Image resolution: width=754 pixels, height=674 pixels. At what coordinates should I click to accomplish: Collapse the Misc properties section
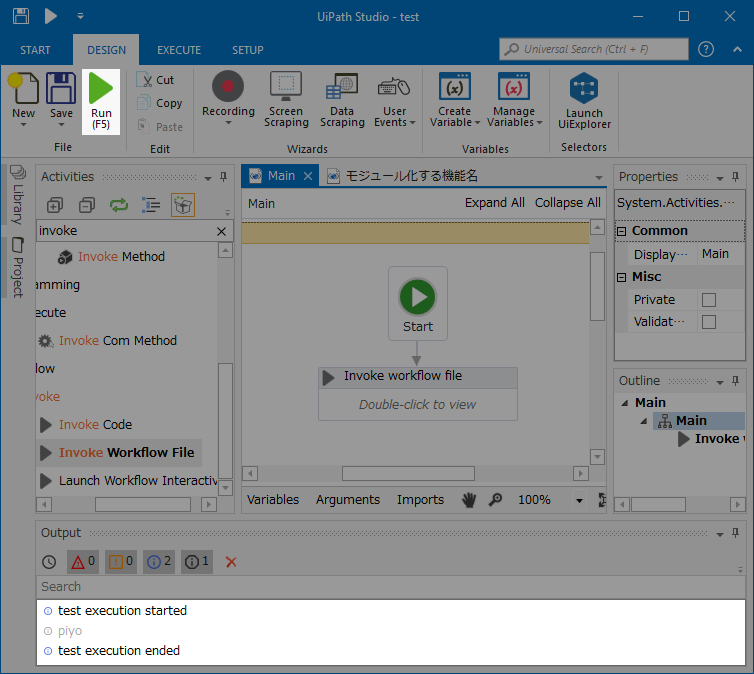(x=621, y=277)
